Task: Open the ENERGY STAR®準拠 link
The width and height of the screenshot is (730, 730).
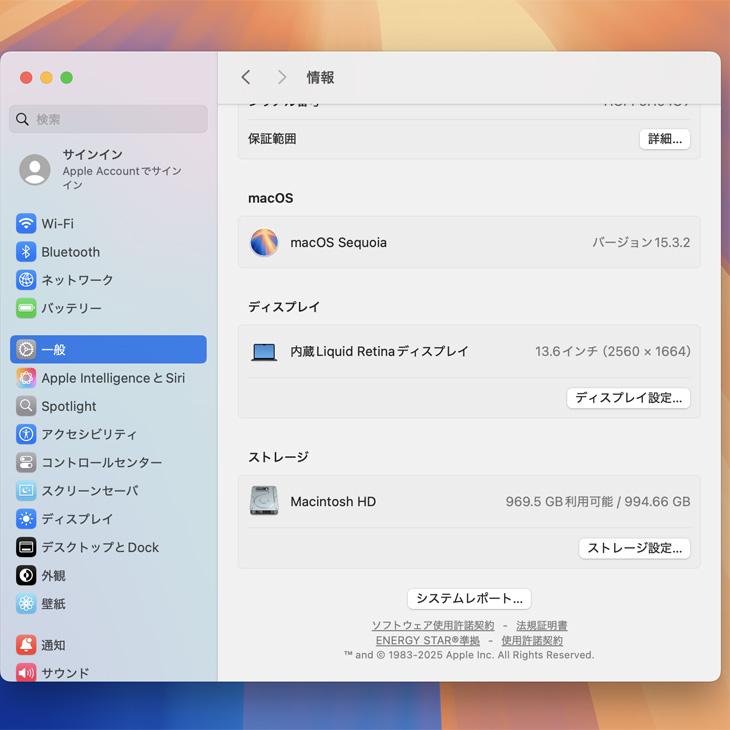Action: point(427,641)
